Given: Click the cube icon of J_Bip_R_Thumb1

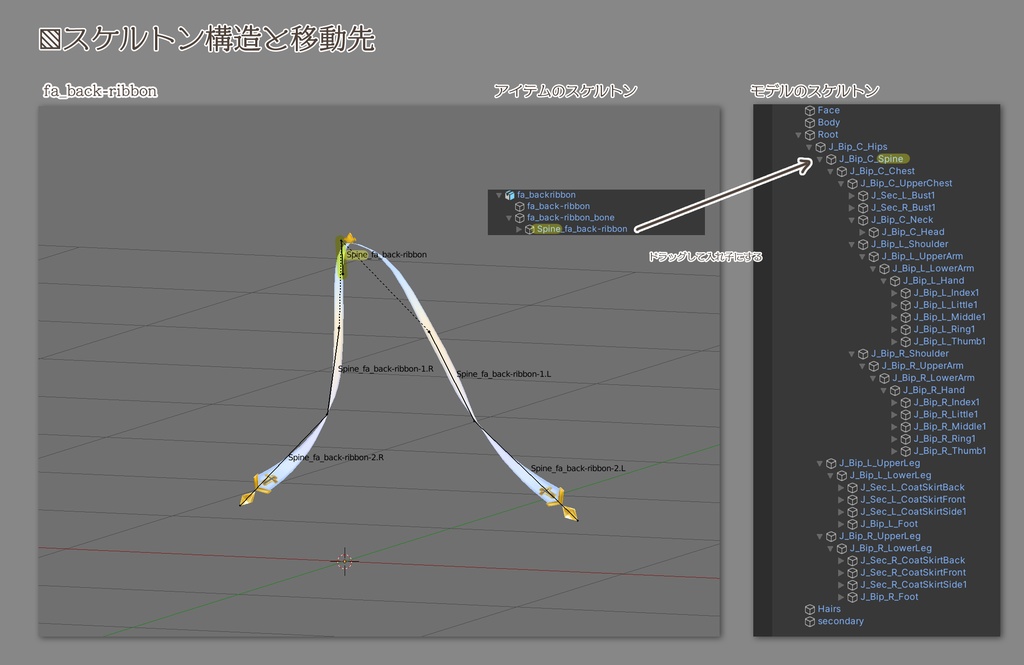Looking at the screenshot, I should pos(906,451).
